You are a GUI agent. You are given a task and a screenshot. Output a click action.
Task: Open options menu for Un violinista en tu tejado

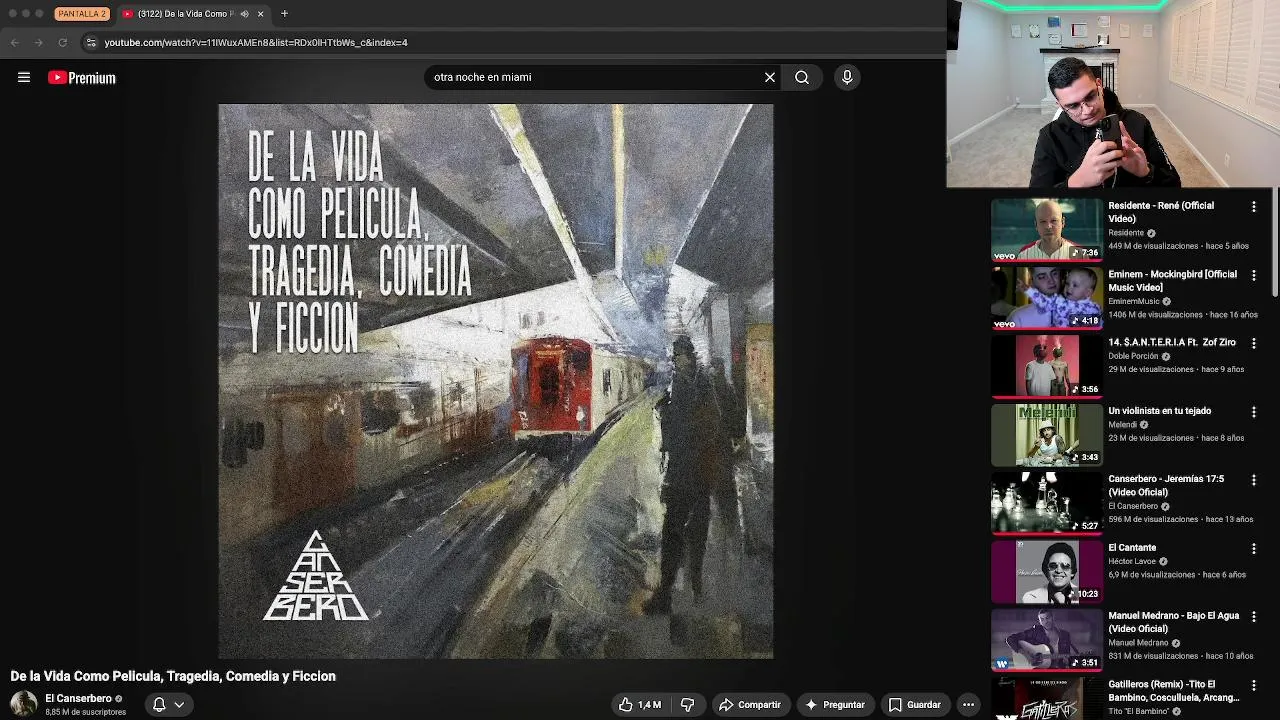(x=1254, y=412)
